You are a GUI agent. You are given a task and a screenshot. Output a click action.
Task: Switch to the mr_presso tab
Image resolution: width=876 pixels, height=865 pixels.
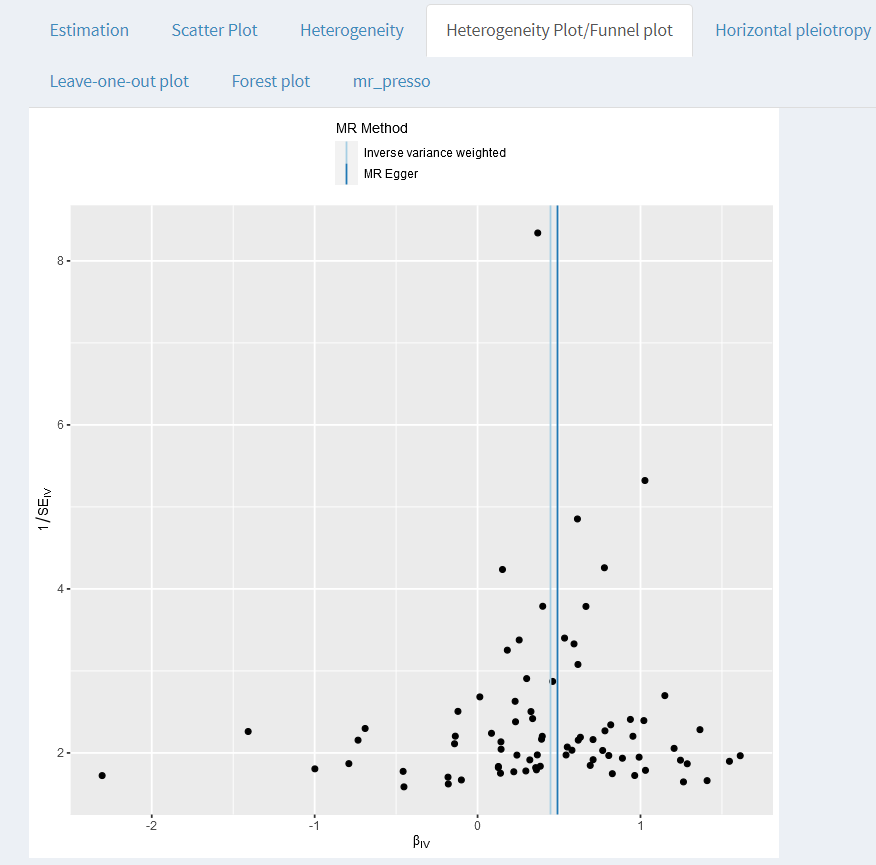point(392,81)
